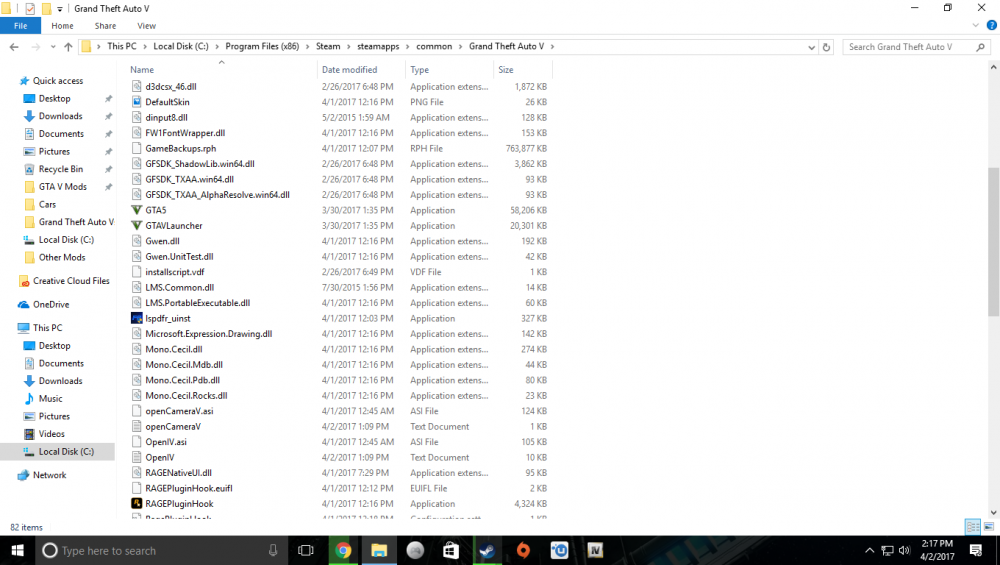Screen dimensions: 1000x565
Task: Click the Type here to search box
Action: coord(161,550)
